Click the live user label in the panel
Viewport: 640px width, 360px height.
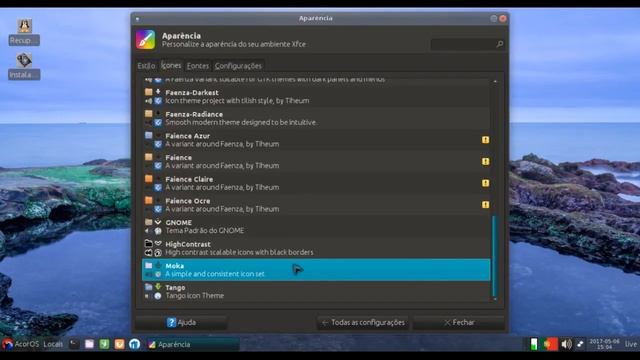631,344
